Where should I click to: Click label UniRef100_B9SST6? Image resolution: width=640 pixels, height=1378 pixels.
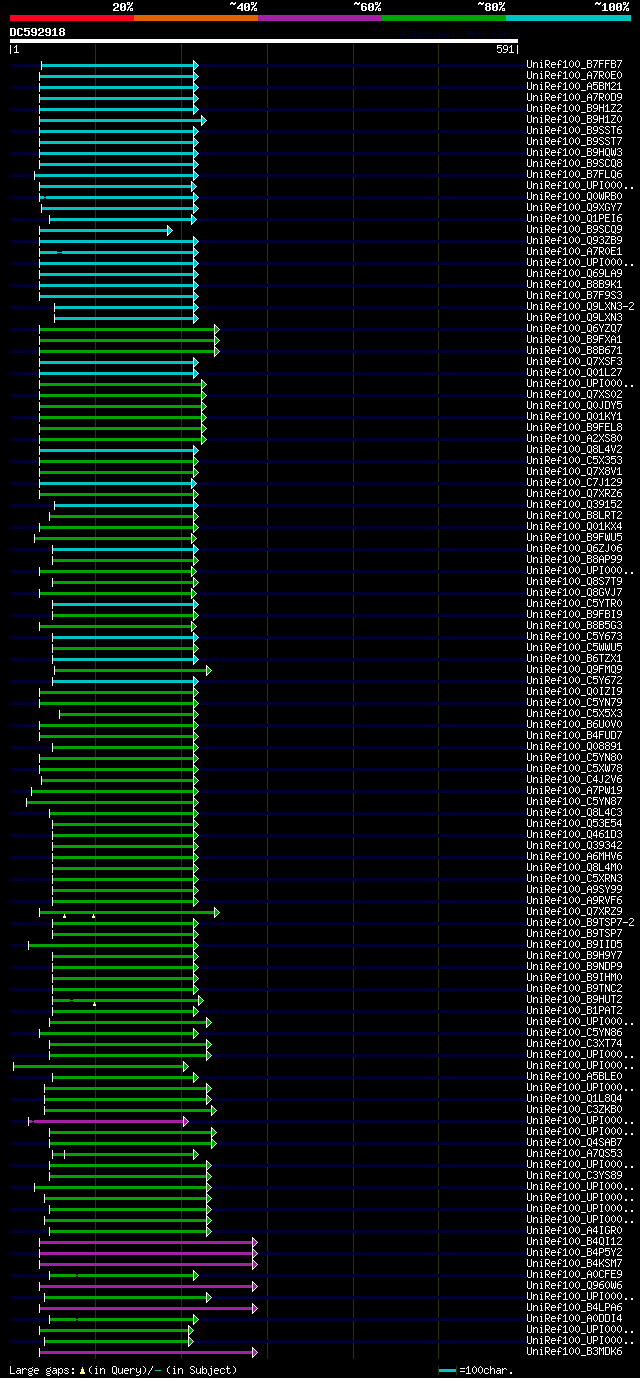coord(574,130)
